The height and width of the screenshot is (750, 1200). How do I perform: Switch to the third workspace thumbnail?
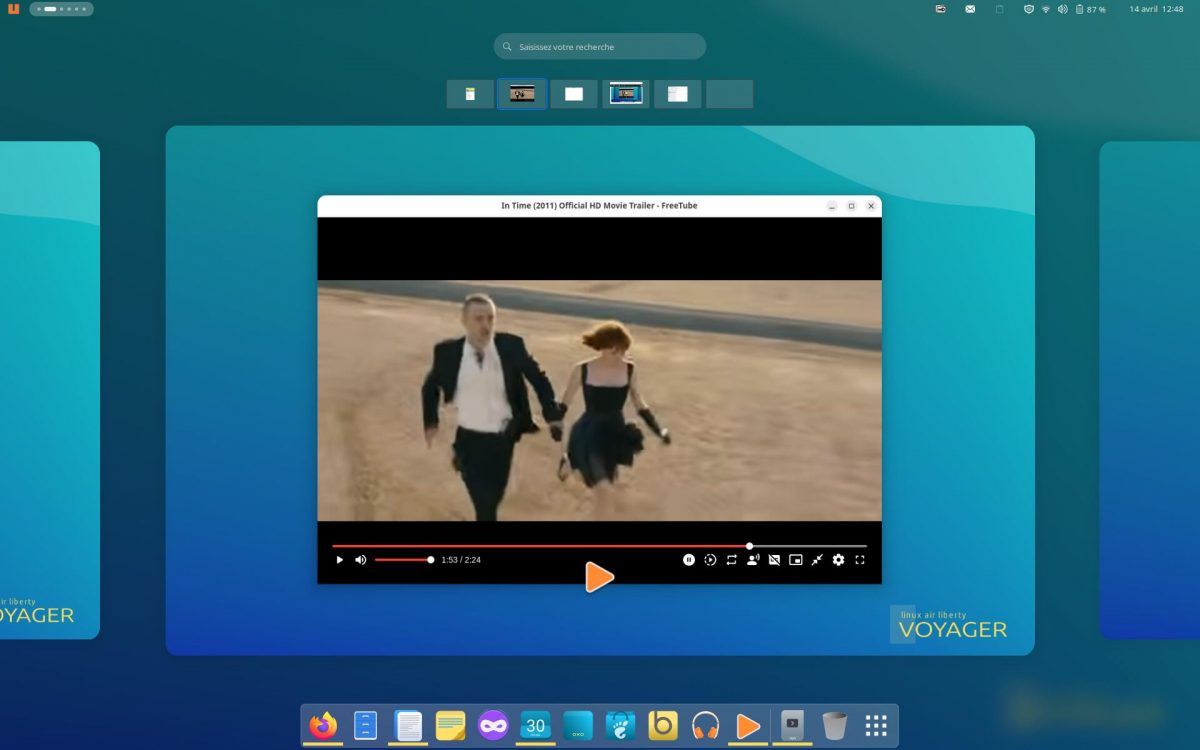pos(574,94)
